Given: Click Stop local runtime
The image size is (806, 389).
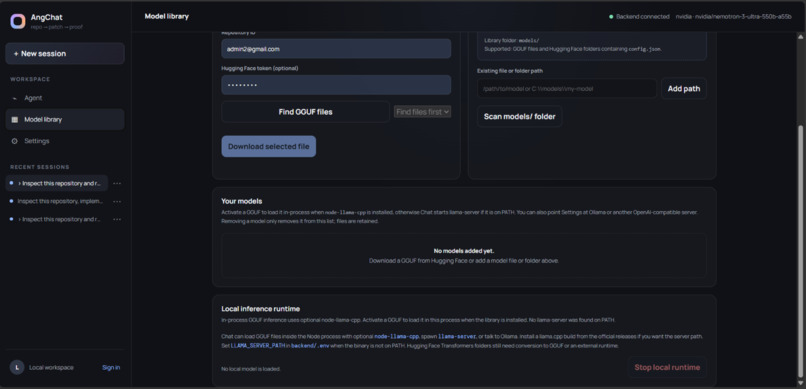Looking at the screenshot, I should [667, 367].
